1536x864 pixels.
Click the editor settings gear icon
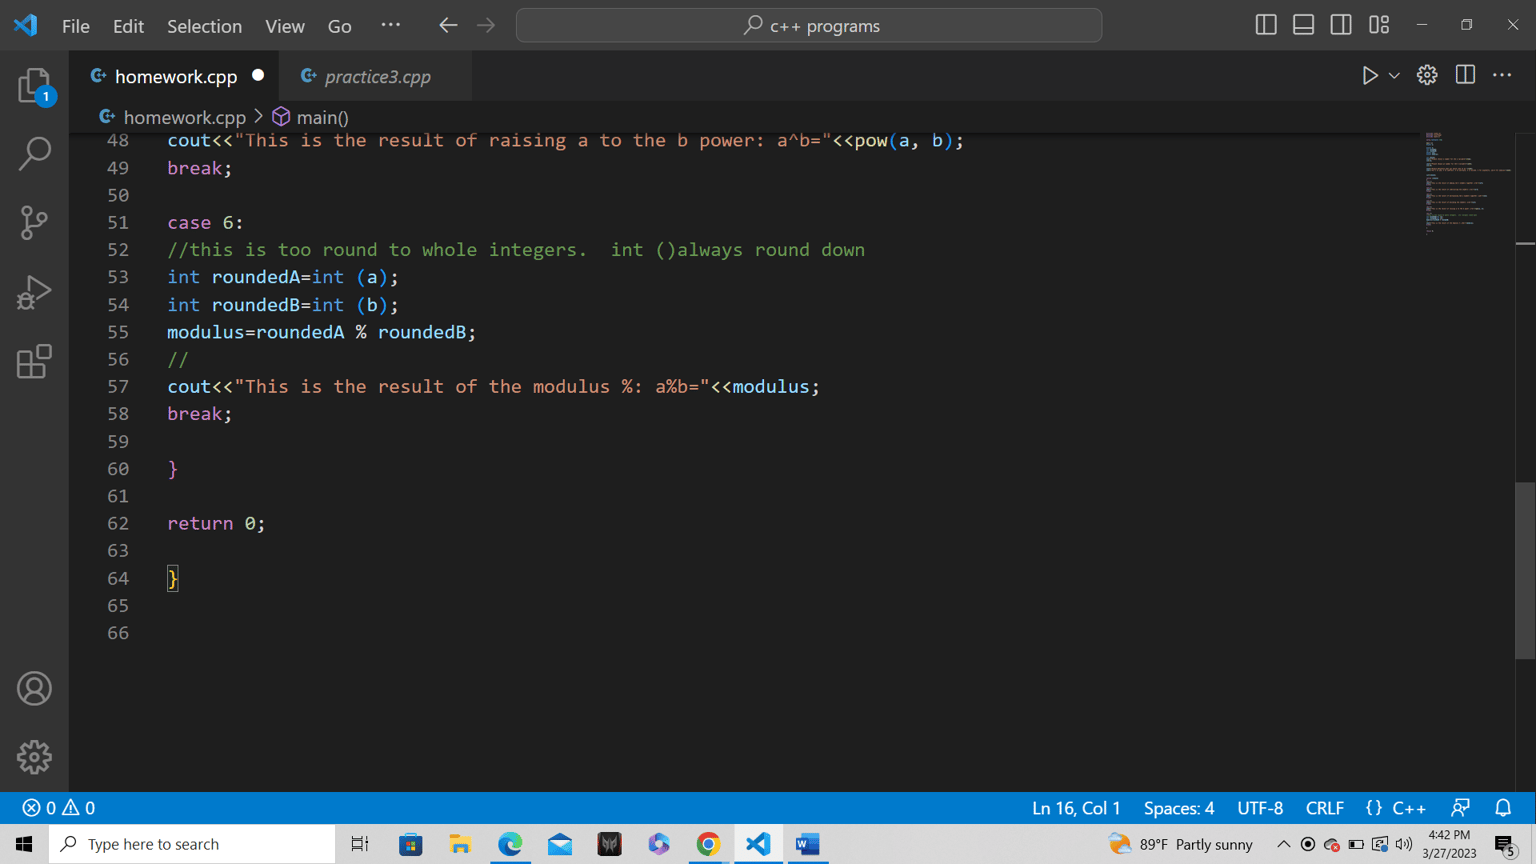1427,76
